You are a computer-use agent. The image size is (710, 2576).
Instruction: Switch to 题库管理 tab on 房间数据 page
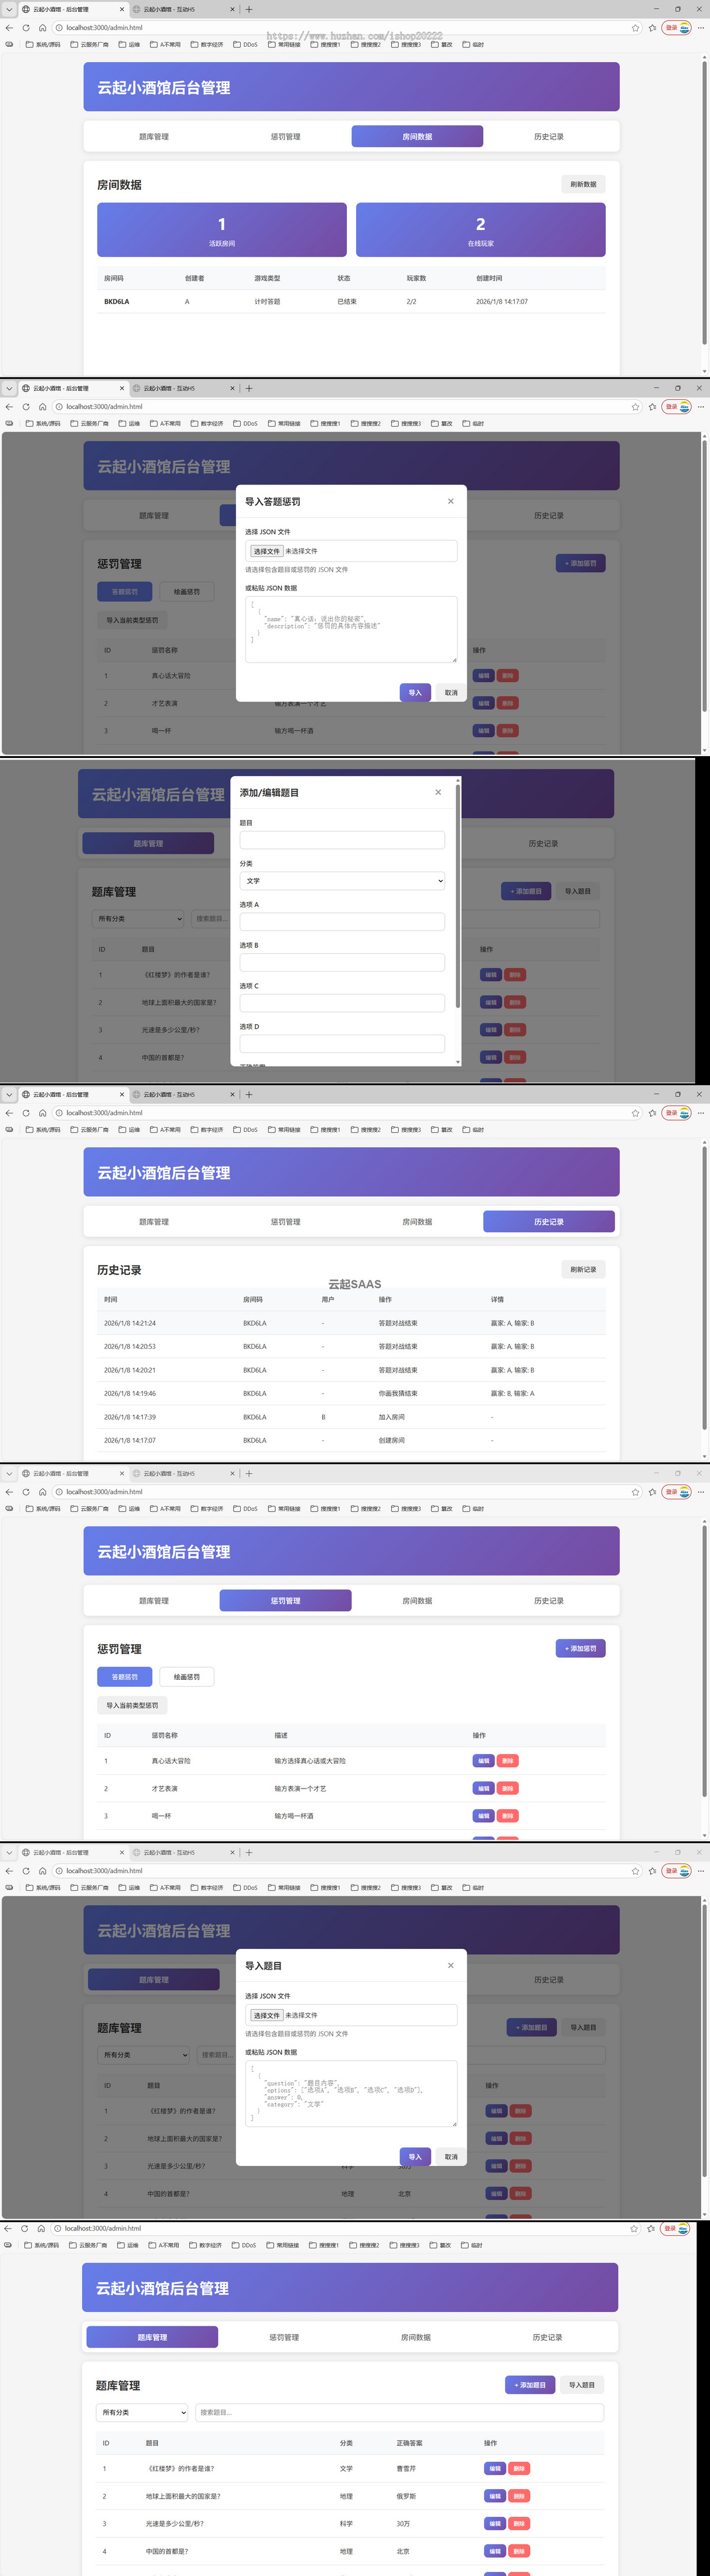click(x=154, y=136)
